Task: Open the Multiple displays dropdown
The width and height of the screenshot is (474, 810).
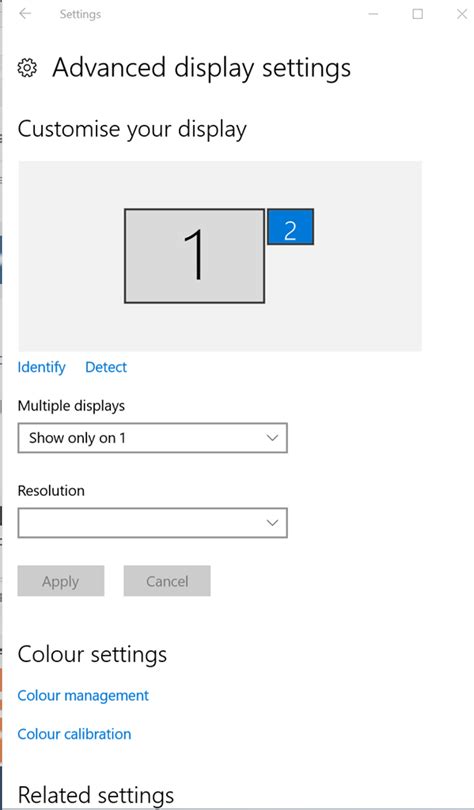Action: click(152, 438)
